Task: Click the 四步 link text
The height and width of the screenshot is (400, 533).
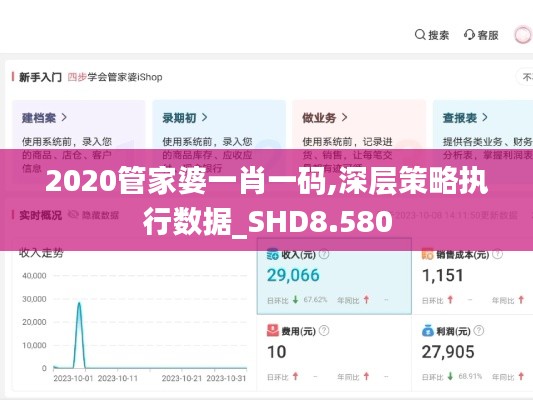Action: [x=77, y=77]
